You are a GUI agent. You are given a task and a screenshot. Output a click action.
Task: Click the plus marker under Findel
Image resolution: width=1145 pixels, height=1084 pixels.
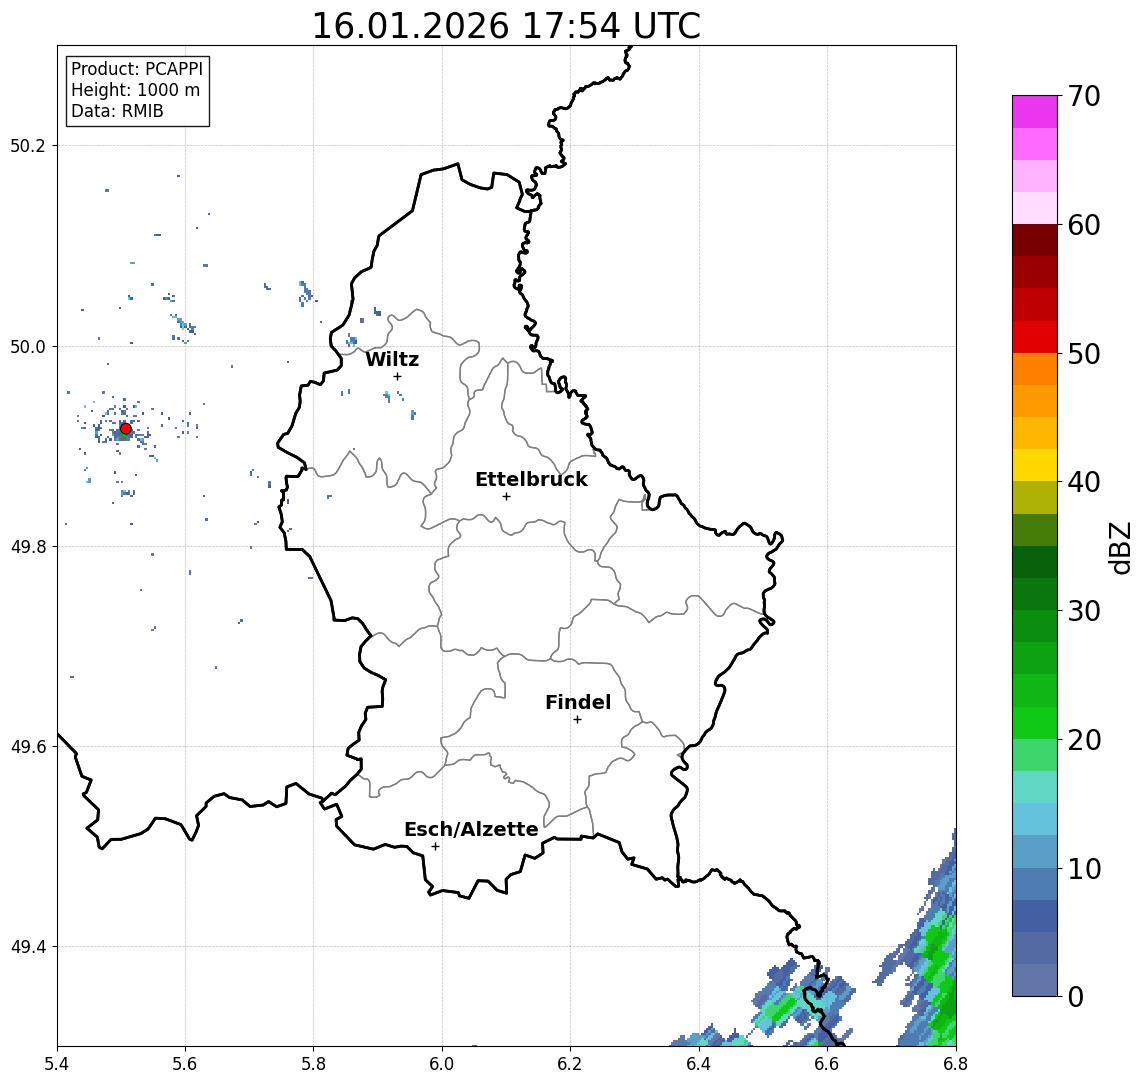[577, 720]
